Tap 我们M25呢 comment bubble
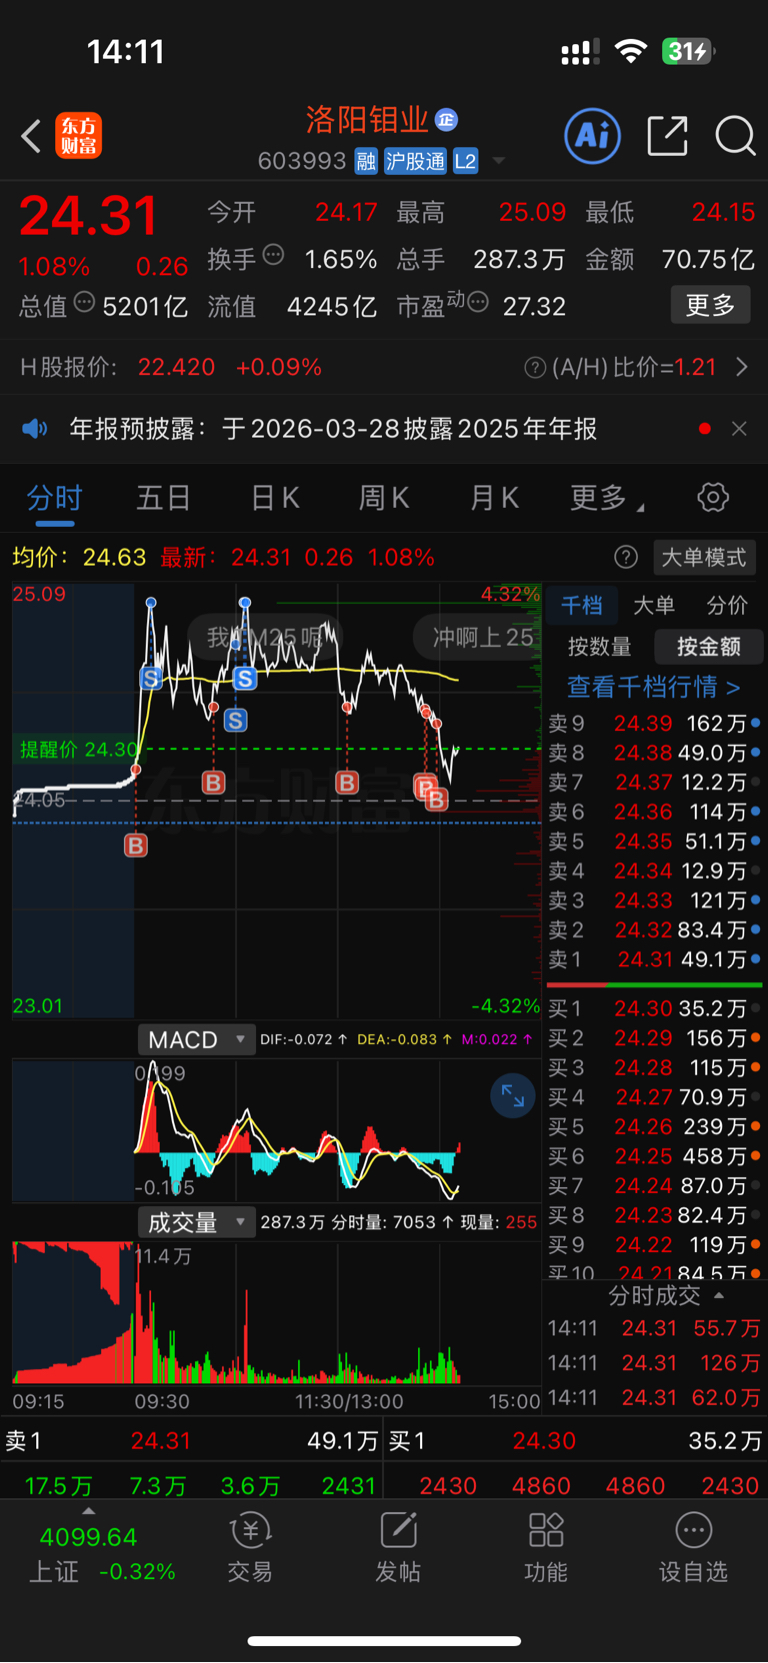This screenshot has width=768, height=1663. coord(265,637)
